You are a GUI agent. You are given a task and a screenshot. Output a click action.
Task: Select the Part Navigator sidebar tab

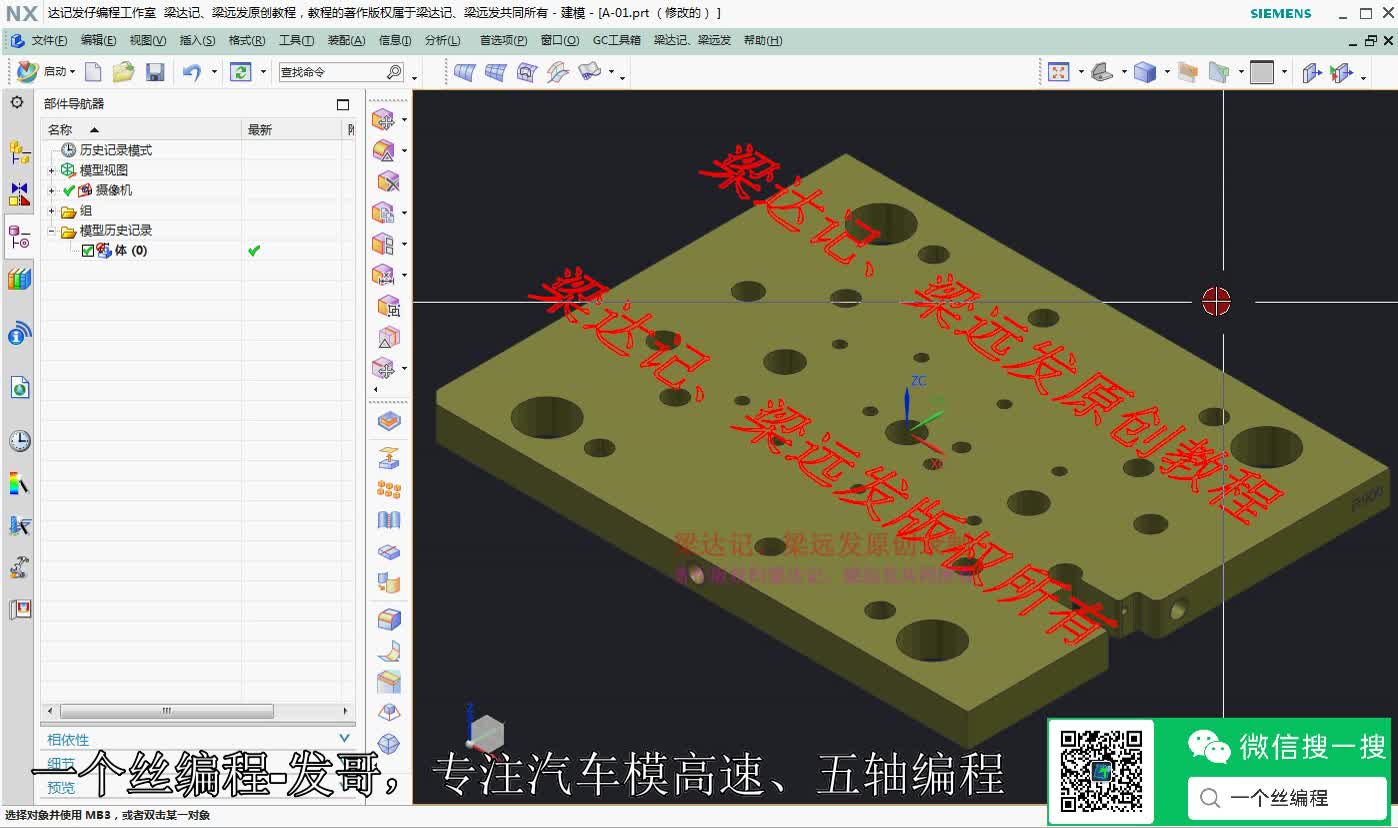(19, 237)
